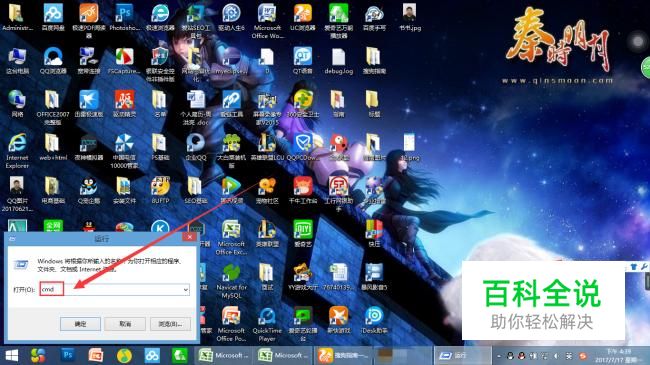Image resolution: width=650 pixels, height=365 pixels.
Task: Select the Navicat for MySQL desktop icon
Action: coord(231,281)
